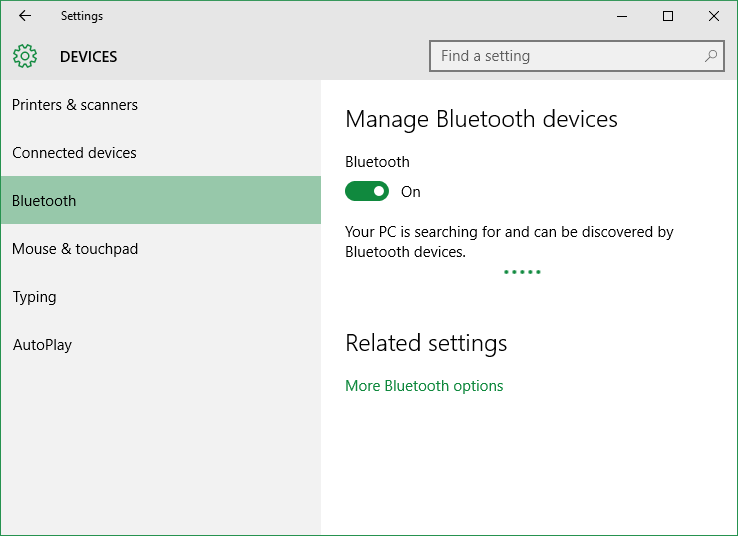The height and width of the screenshot is (536, 738).
Task: Turn off the Bluetooth toggle switch
Action: coord(367,192)
